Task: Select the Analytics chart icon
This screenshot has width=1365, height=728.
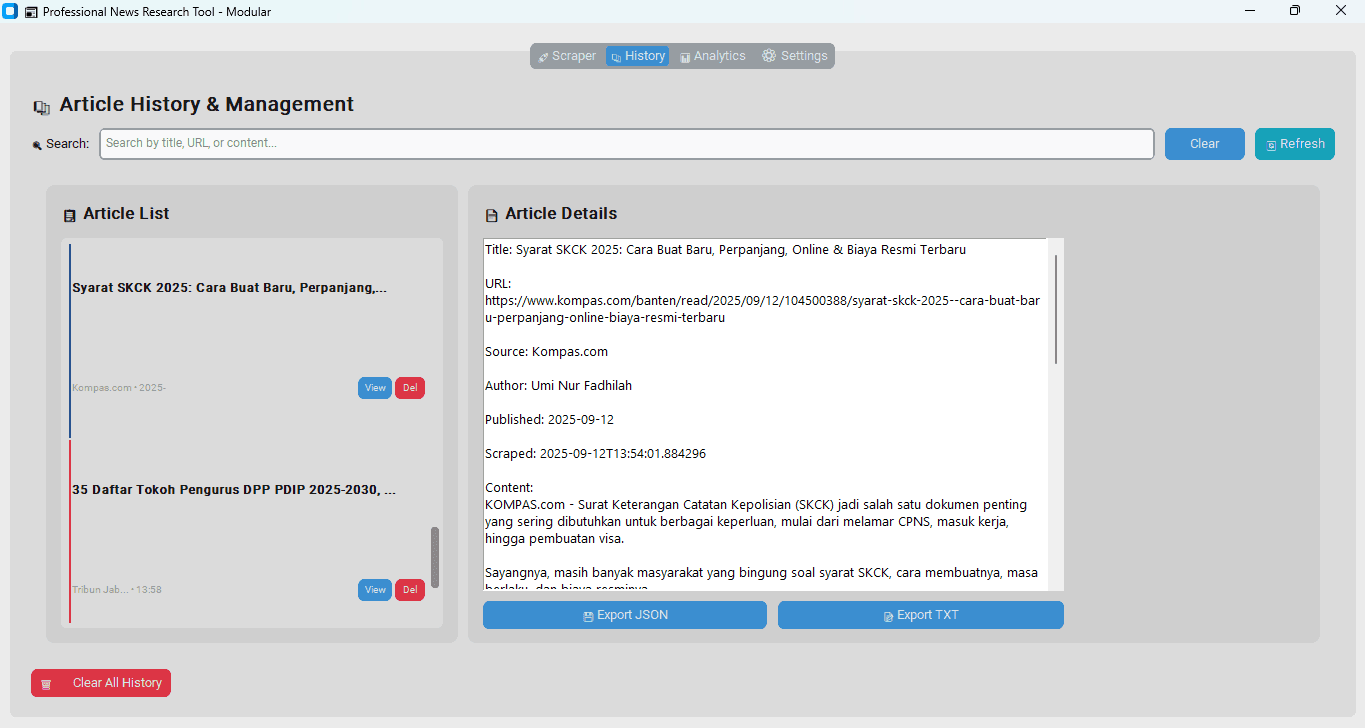Action: (685, 55)
